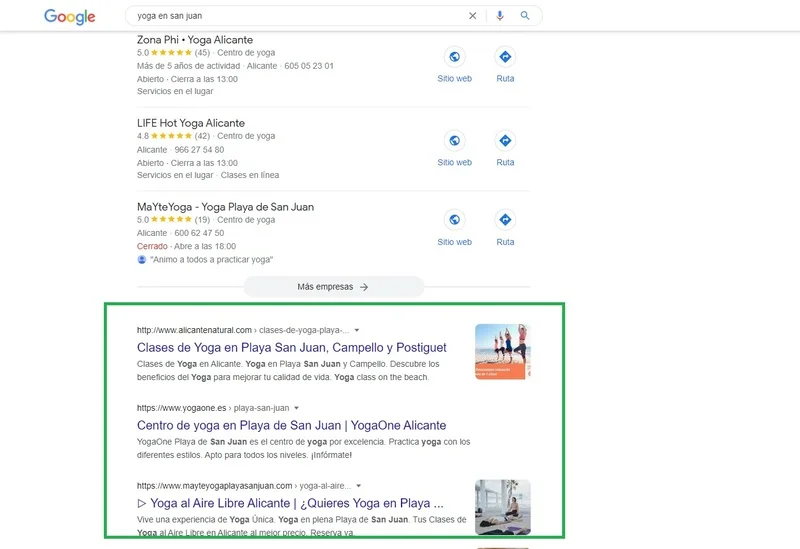Screen dimensions: 800x549
Task: Click the beach yoga thumbnail image
Action: (x=502, y=351)
